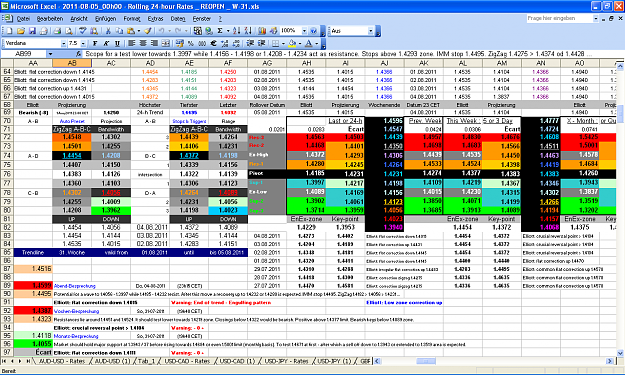625x375 pixels.
Task: Run the spelling check icon
Action: point(83,31)
